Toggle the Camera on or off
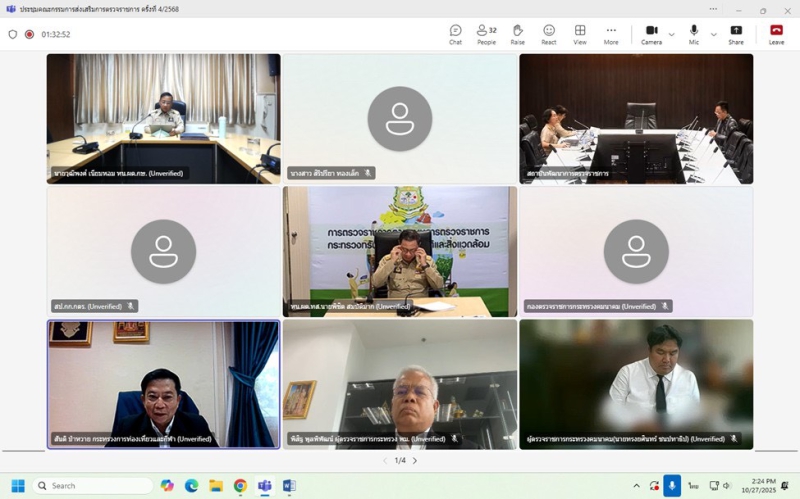The image size is (800, 499). tap(651, 34)
